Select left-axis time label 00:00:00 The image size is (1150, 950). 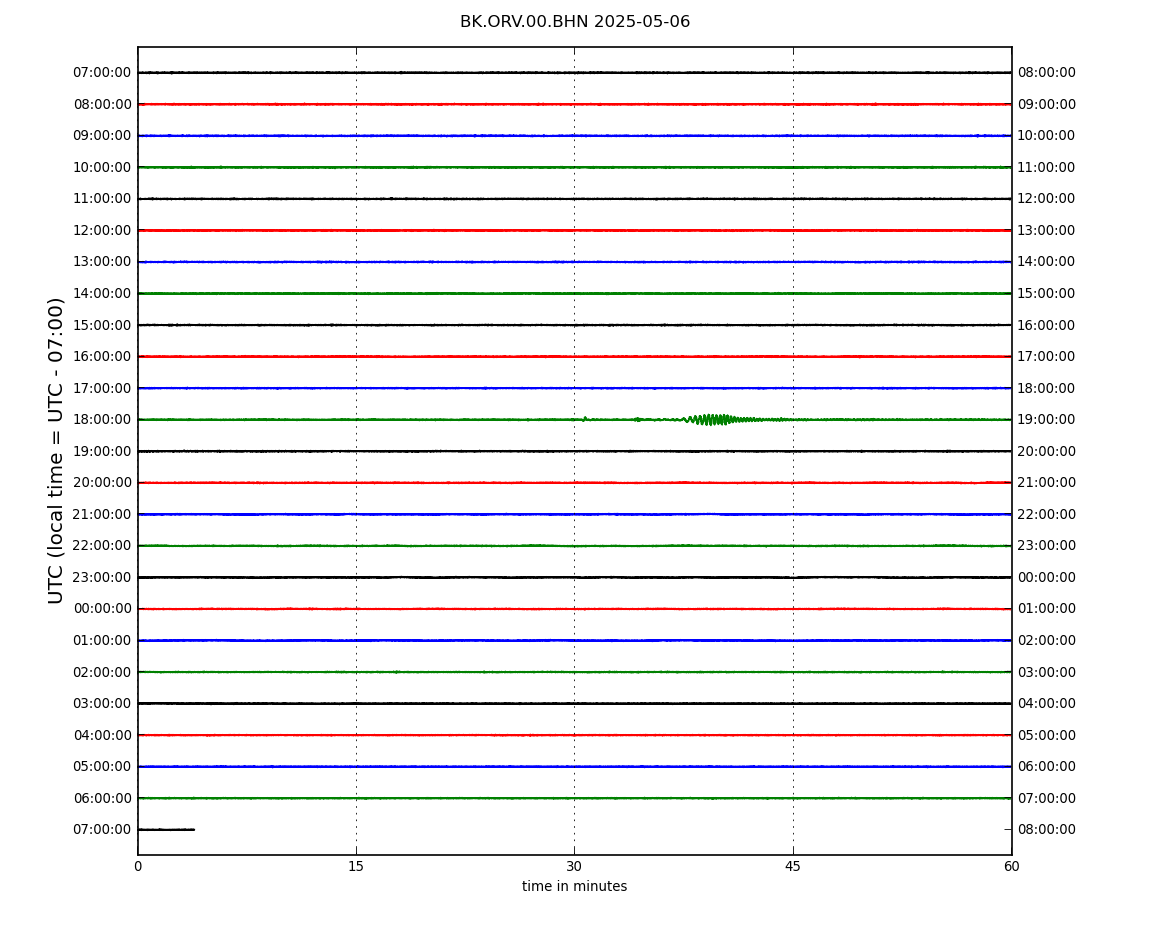click(102, 609)
